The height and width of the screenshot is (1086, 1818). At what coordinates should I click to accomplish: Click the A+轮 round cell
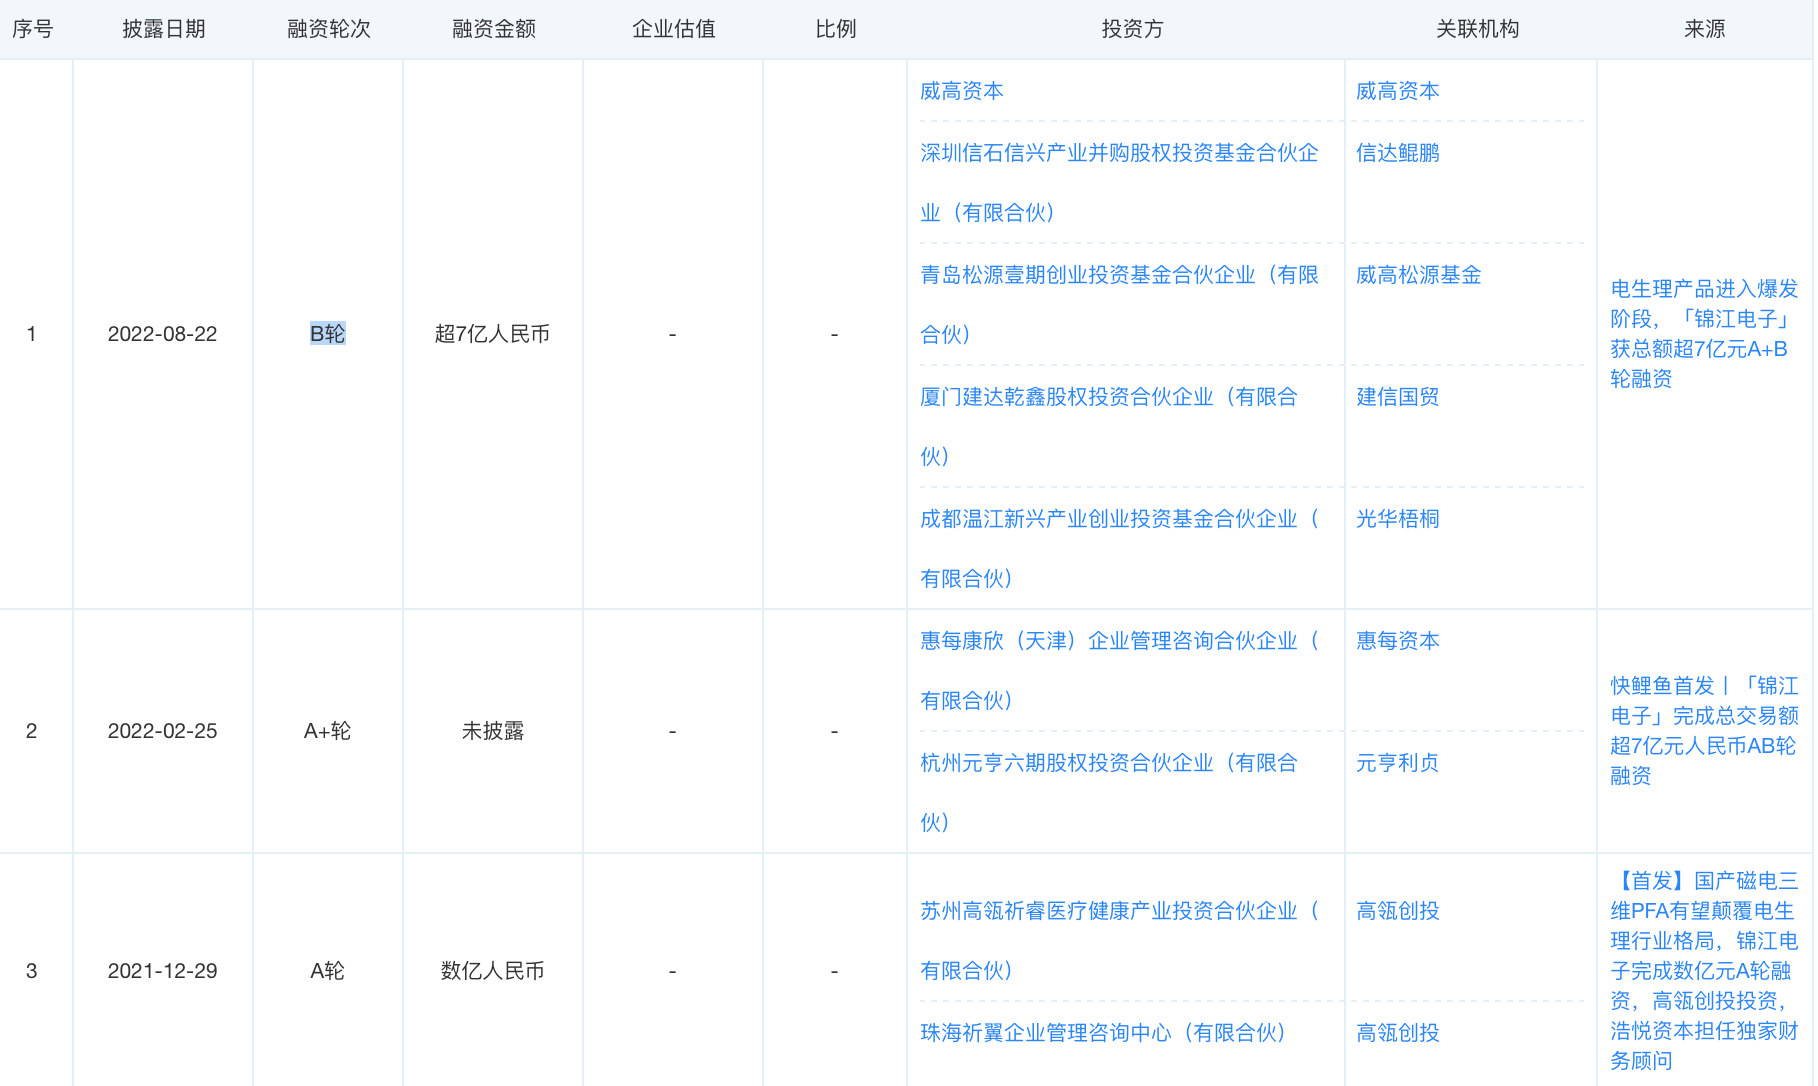(x=327, y=731)
